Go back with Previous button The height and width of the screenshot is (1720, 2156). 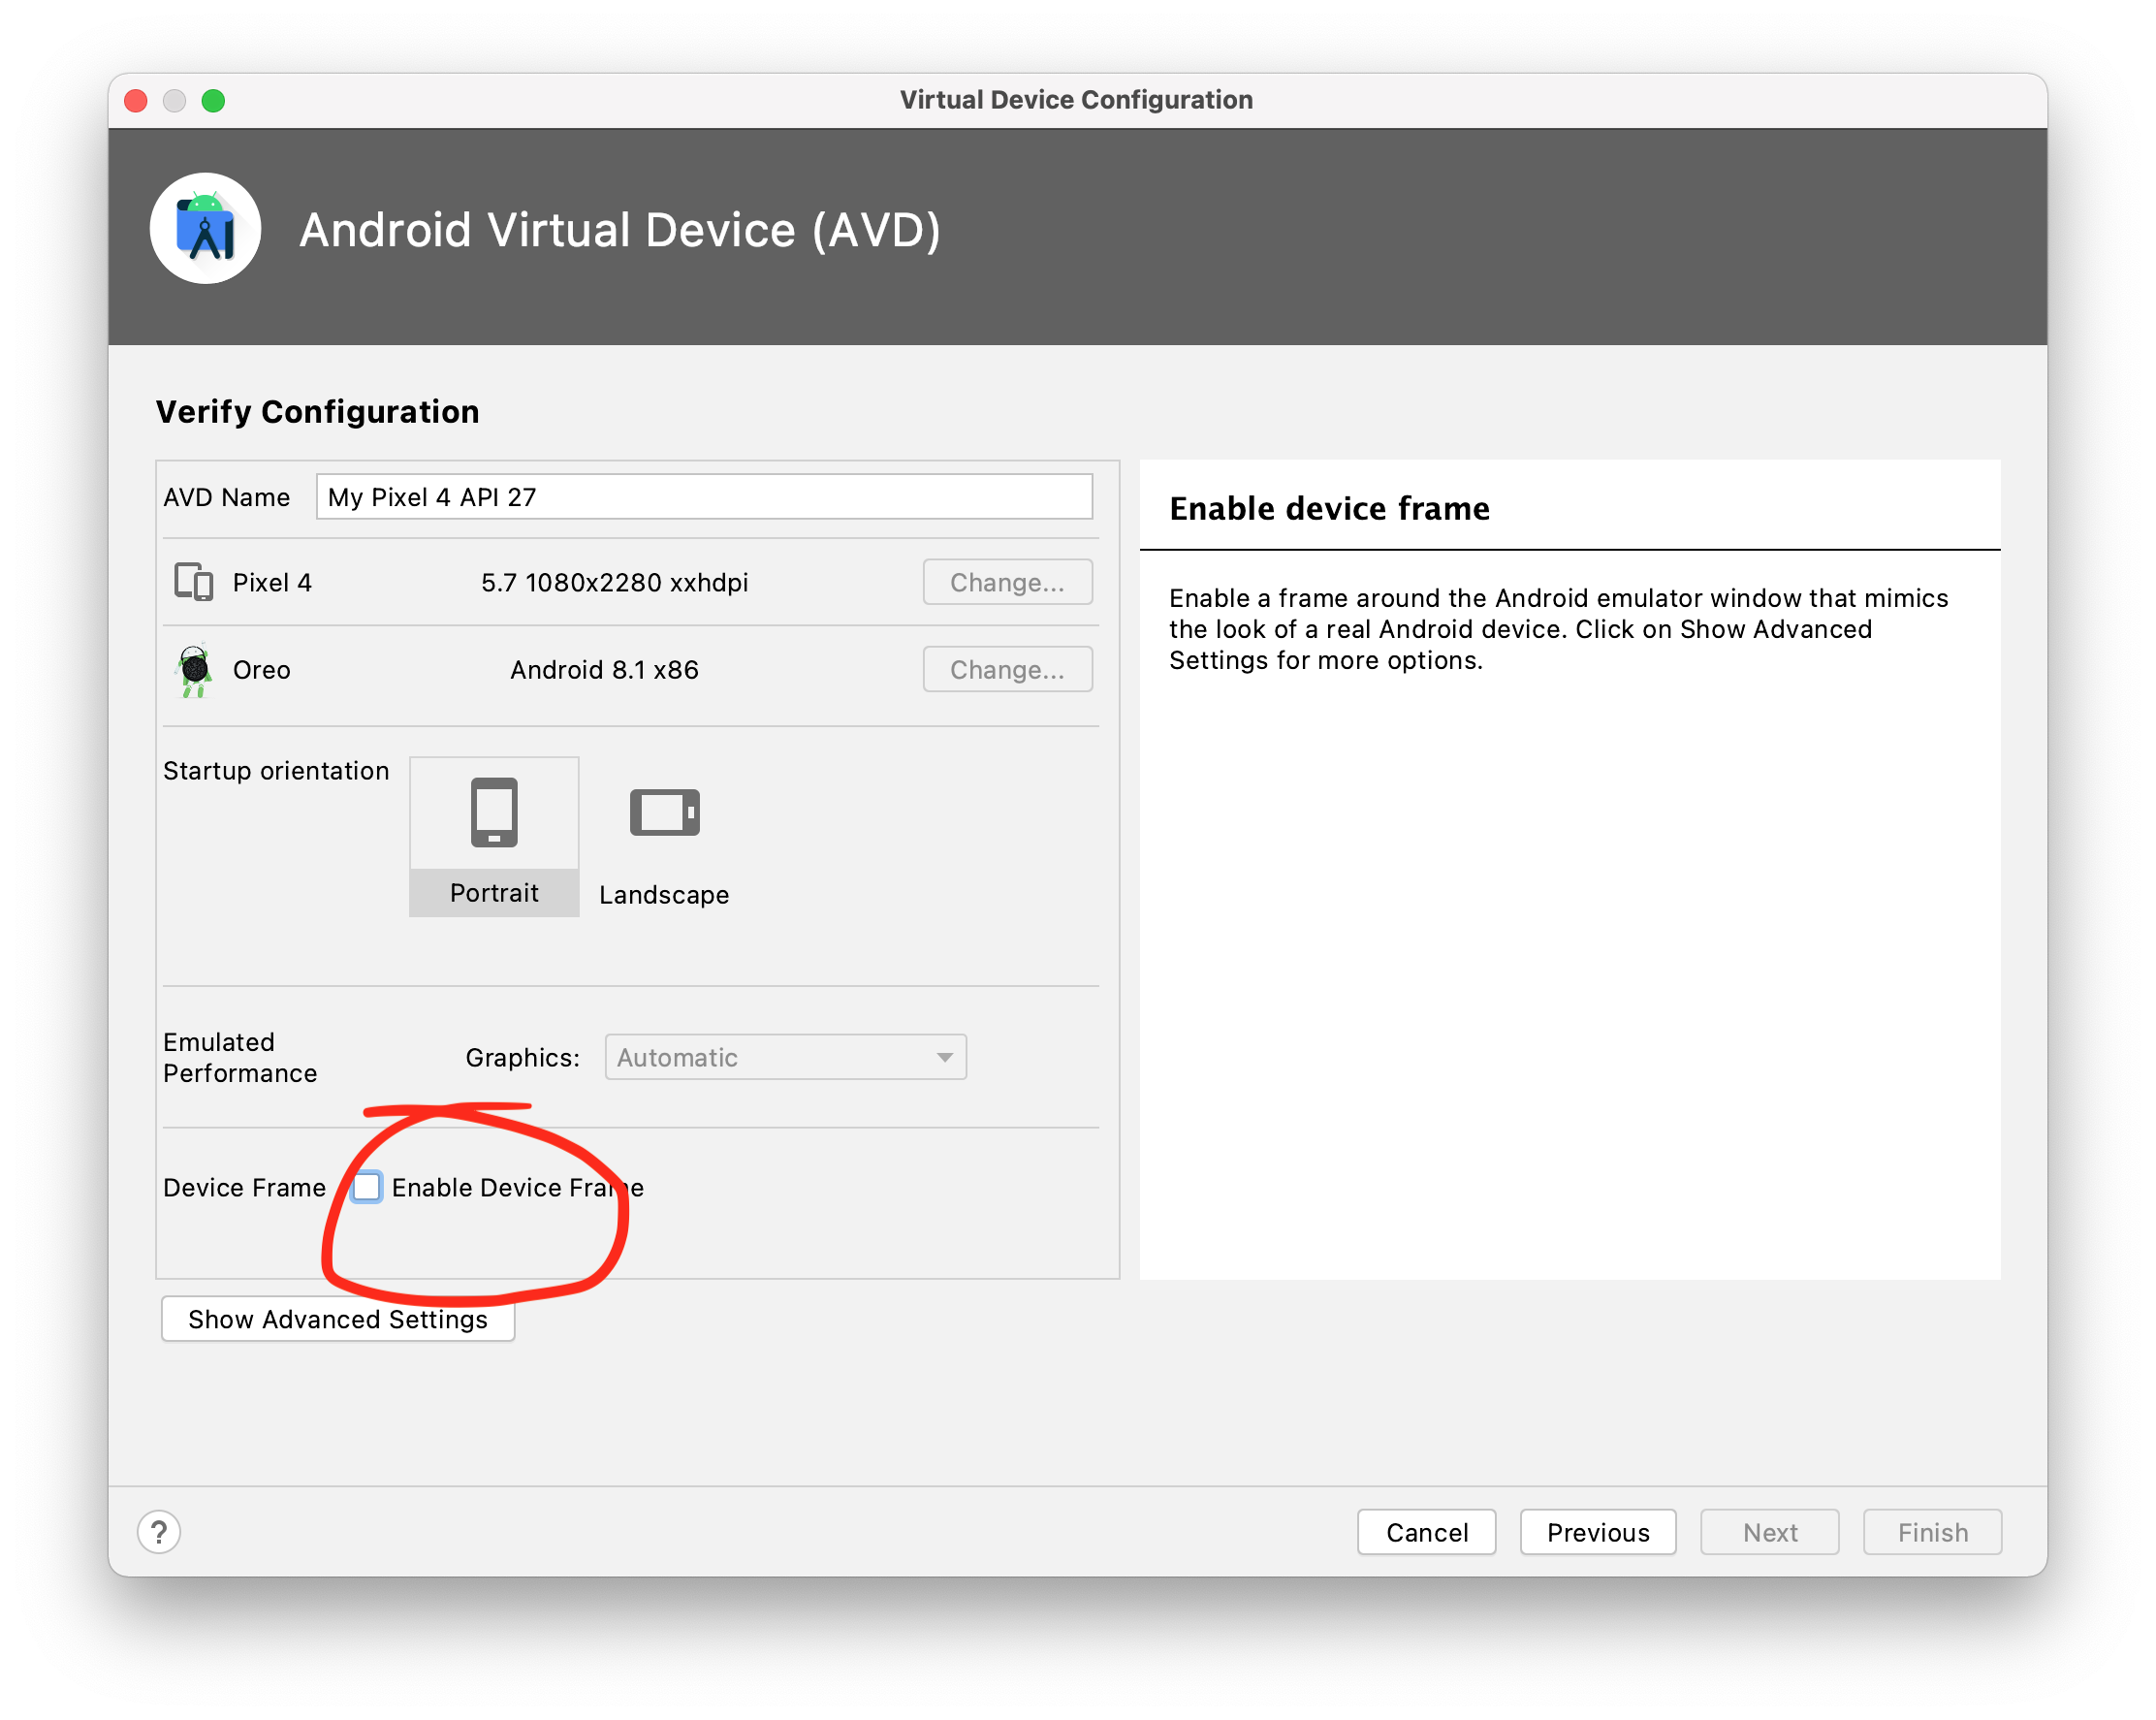click(x=1597, y=1532)
